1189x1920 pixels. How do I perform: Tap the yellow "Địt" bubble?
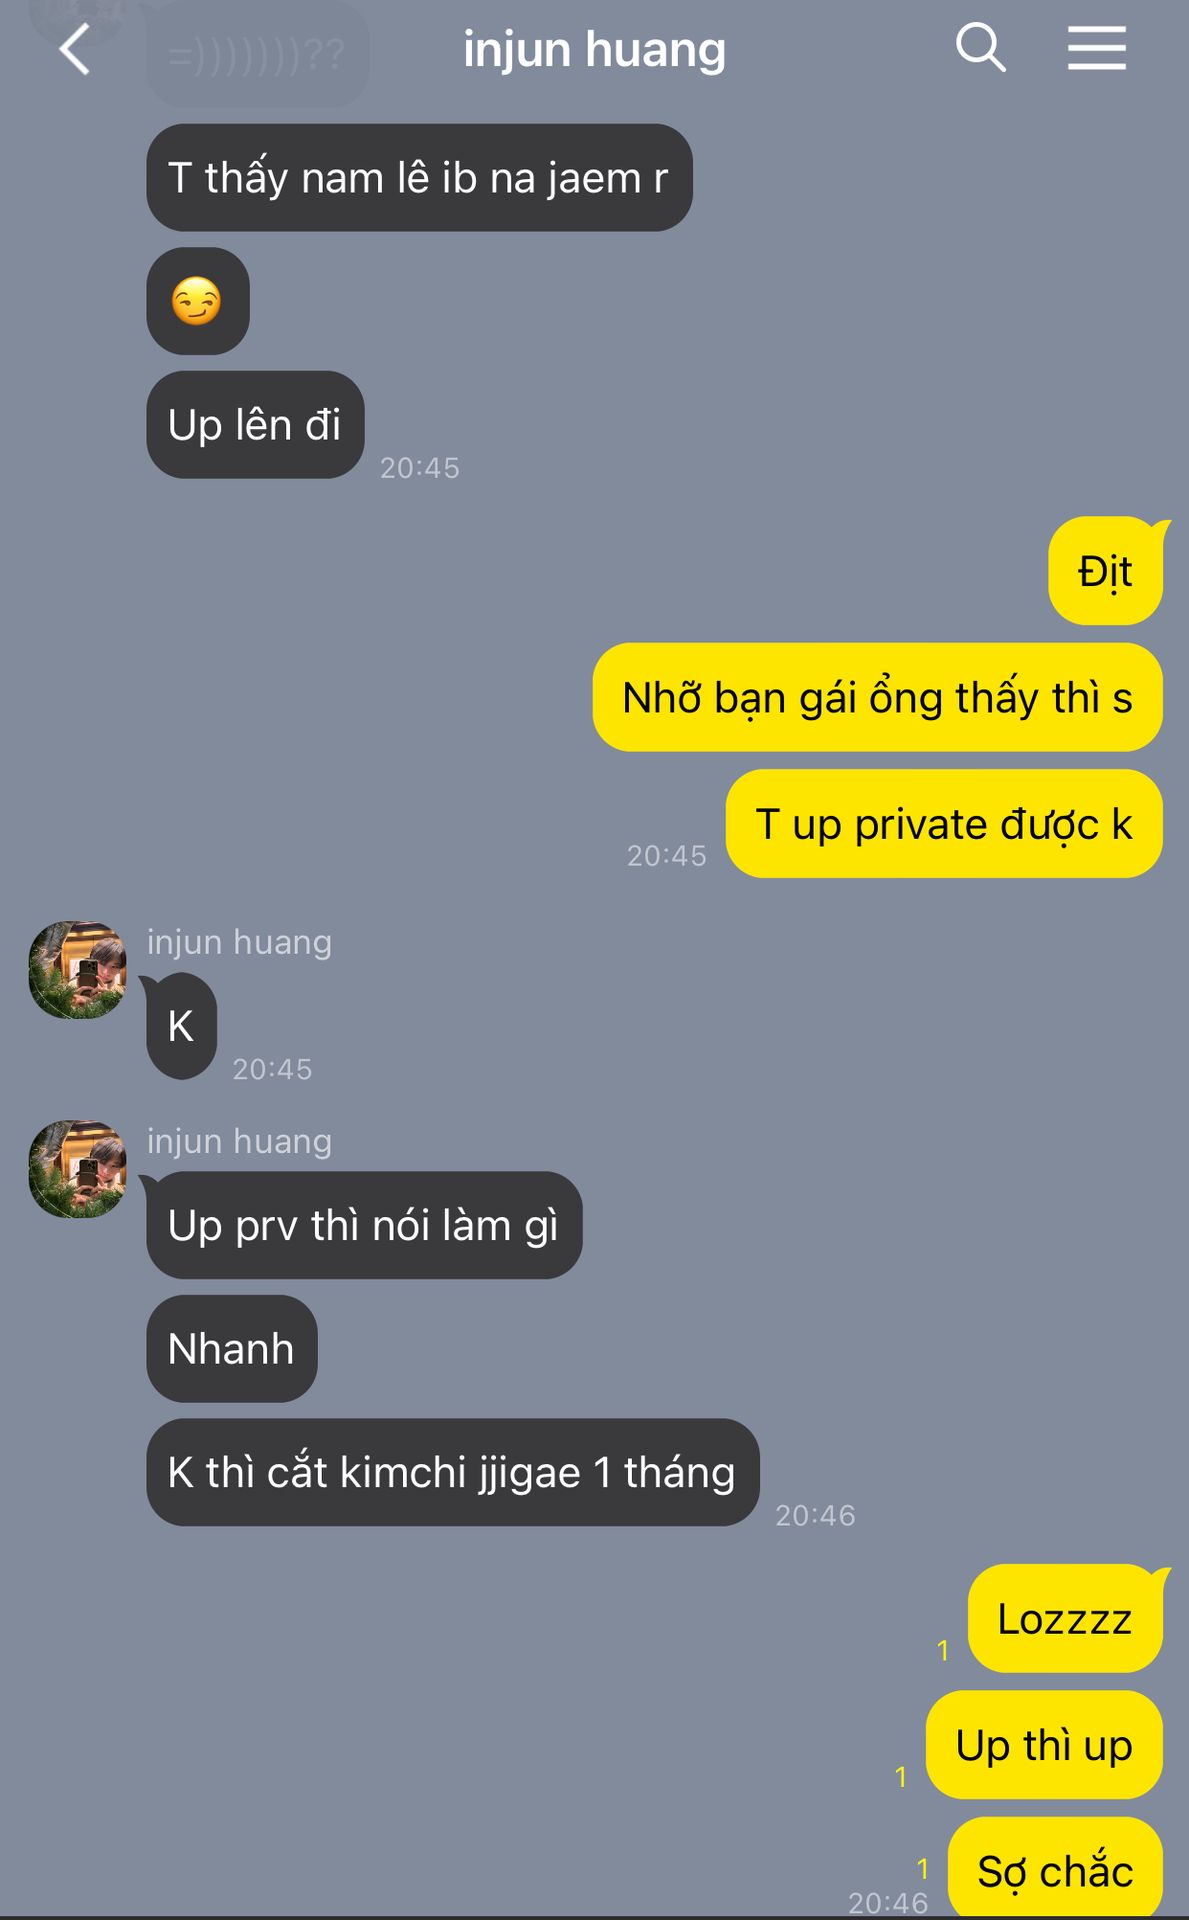tap(1106, 571)
